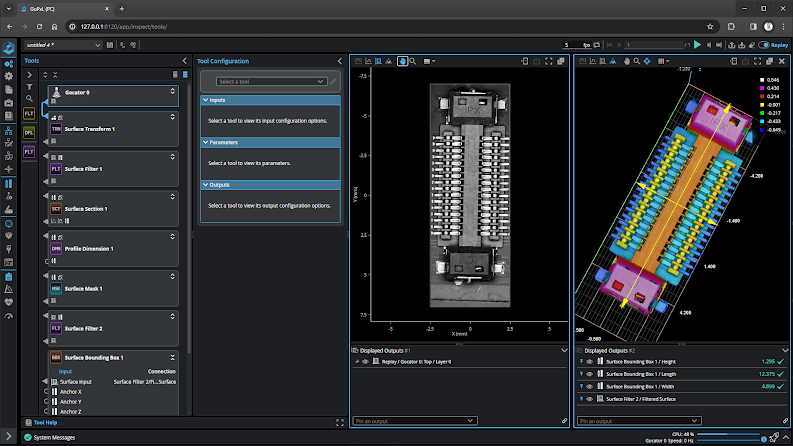793x446 pixels.
Task: Collapse the Tools panel with arrow
Action: [184, 61]
